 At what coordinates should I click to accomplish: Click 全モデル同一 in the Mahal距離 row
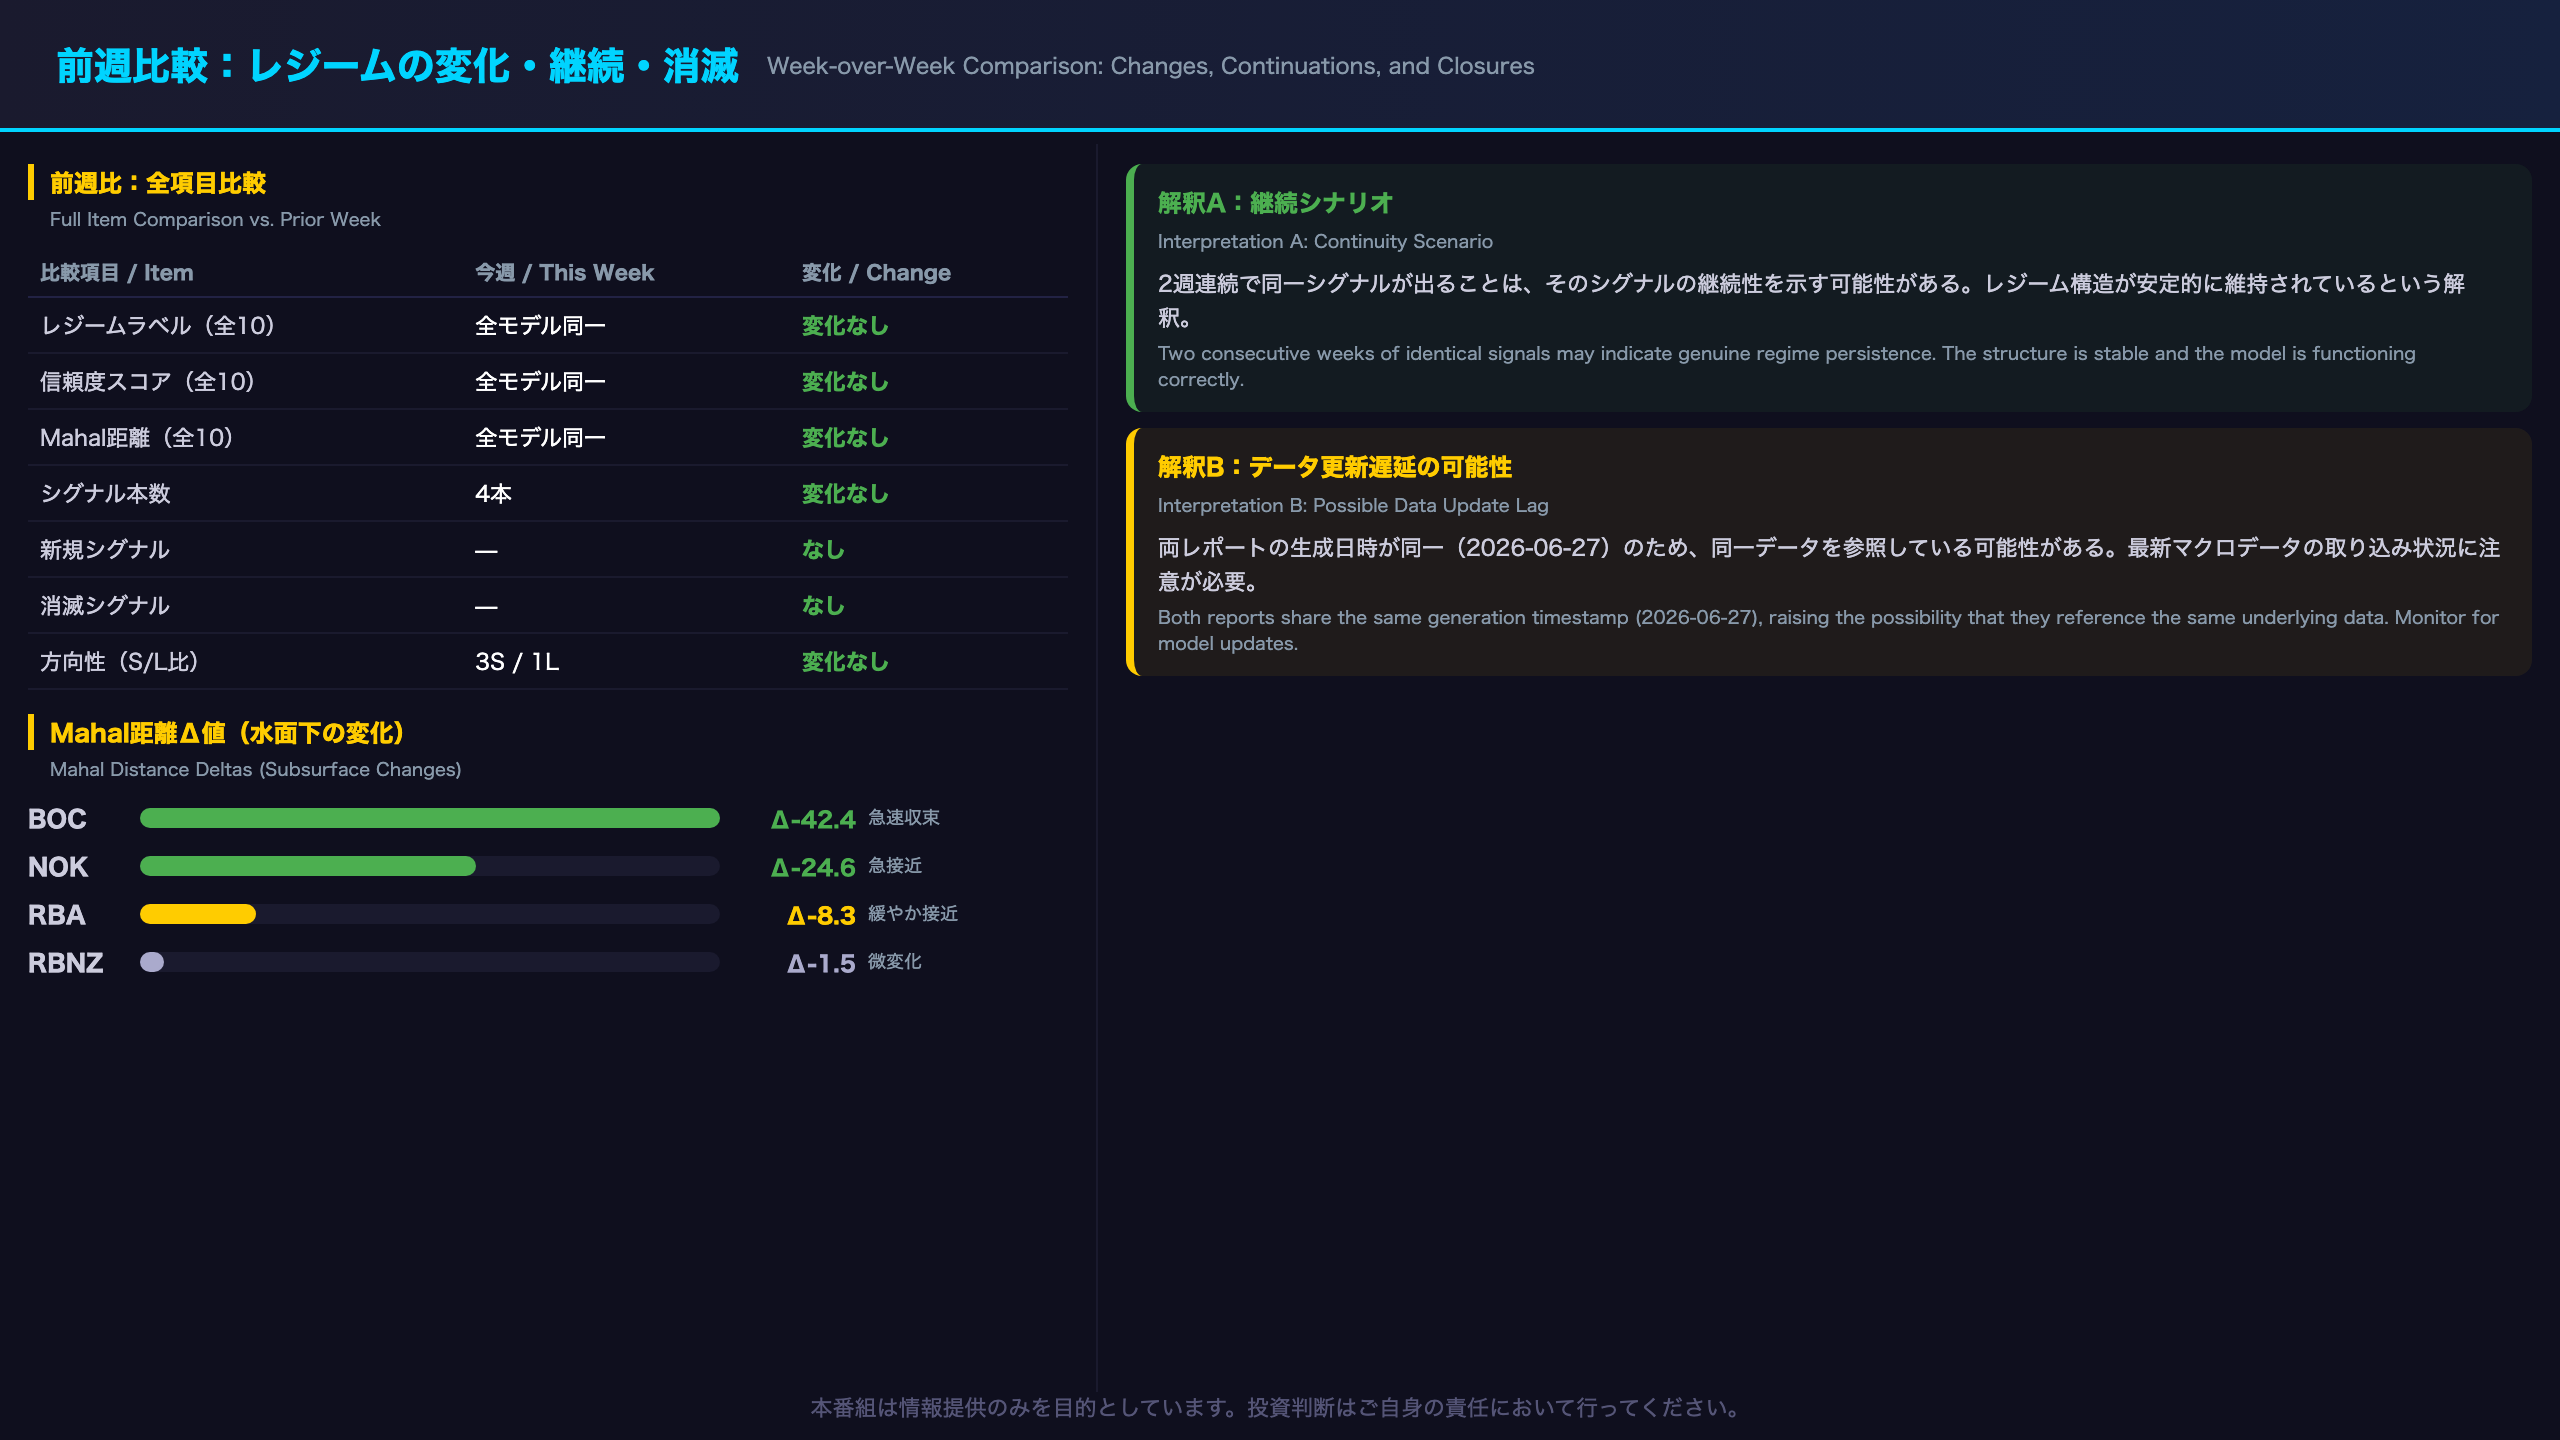click(x=540, y=437)
